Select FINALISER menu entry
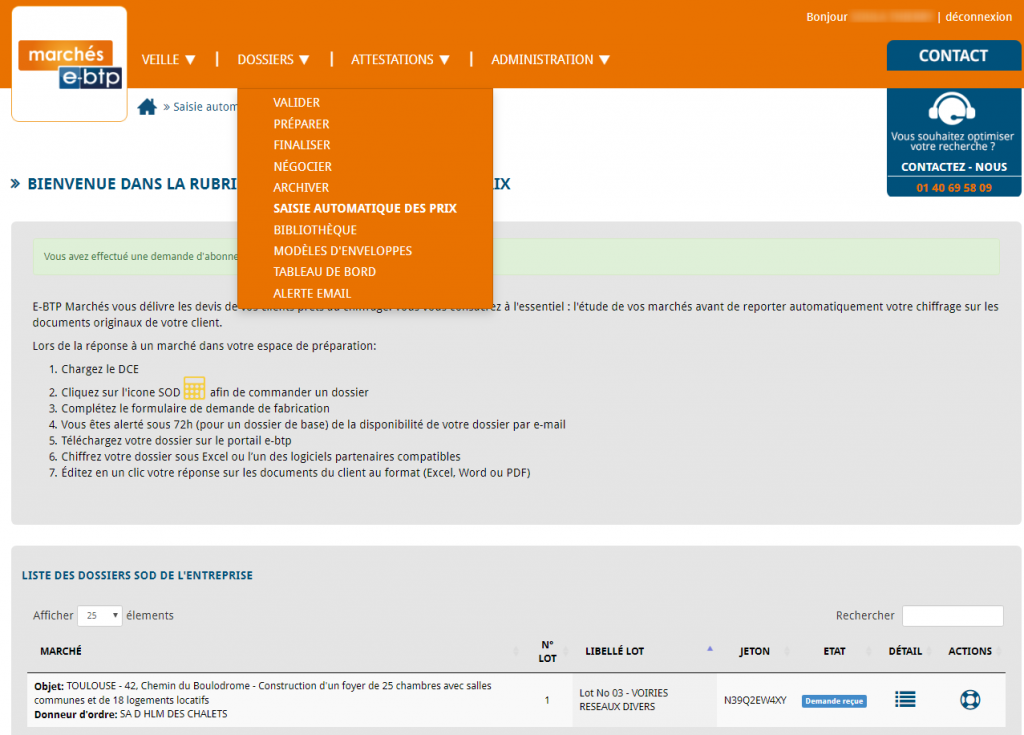 302,145
